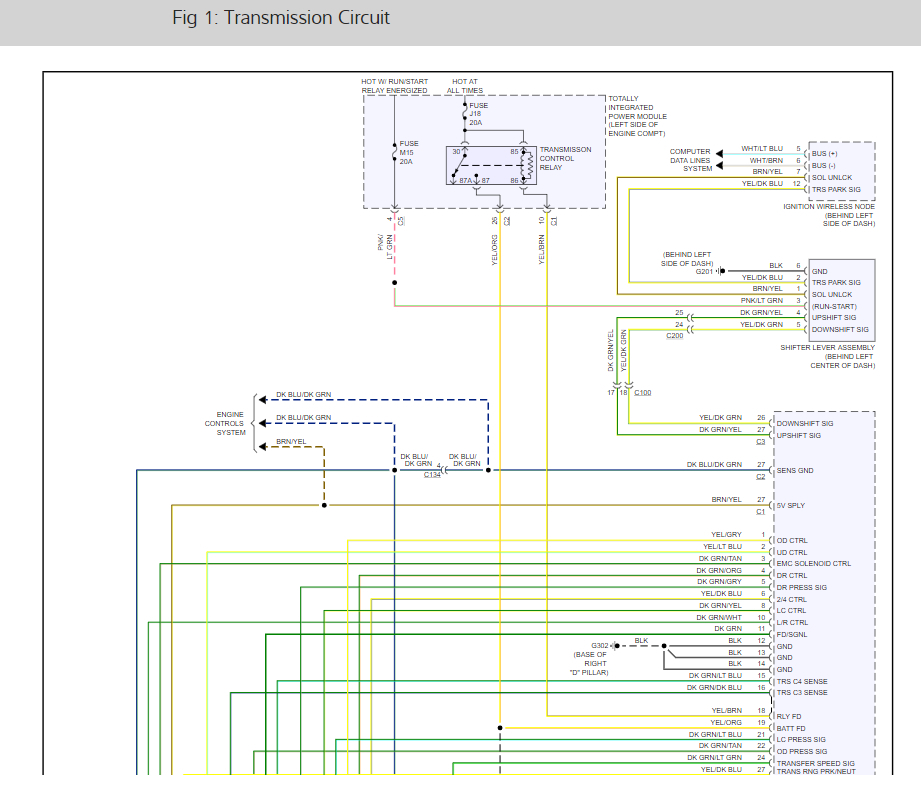921x802 pixels.
Task: Click the C100 connector label
Action: 643,392
